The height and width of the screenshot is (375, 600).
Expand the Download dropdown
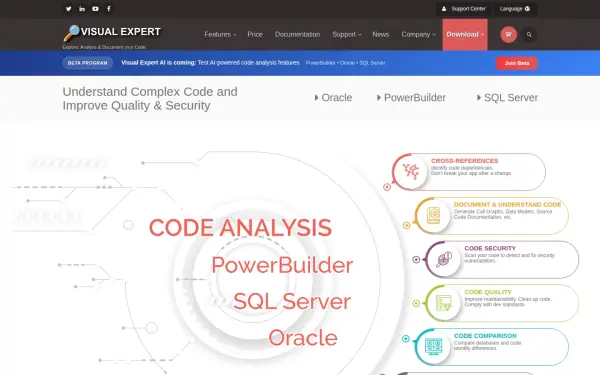point(465,34)
